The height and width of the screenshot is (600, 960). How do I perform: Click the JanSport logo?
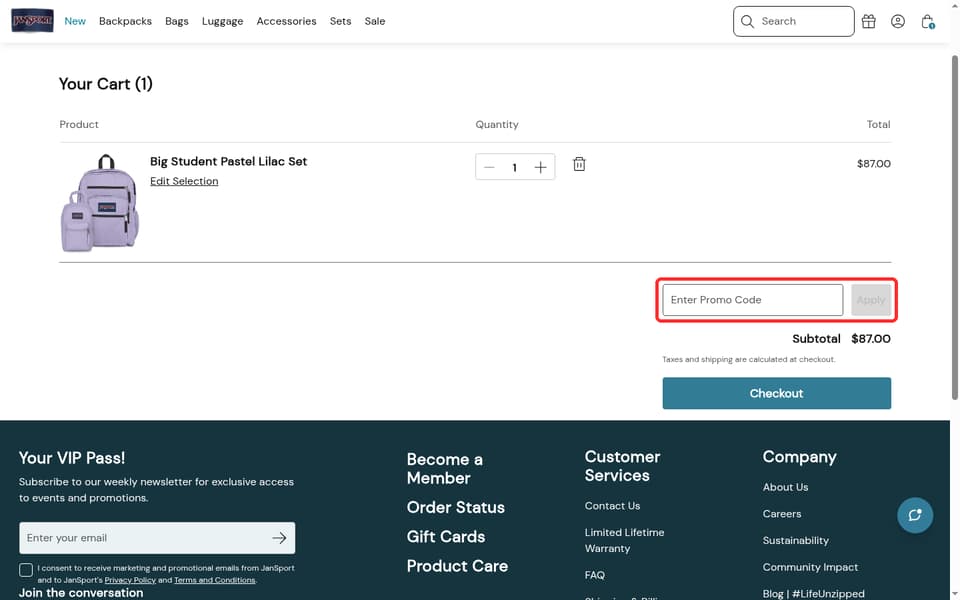(32, 21)
